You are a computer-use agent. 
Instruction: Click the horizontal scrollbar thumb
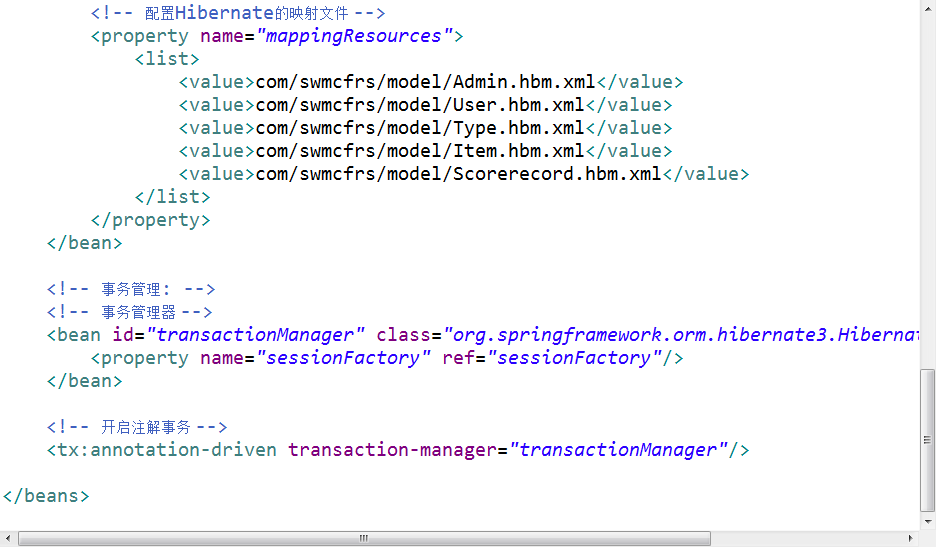[364, 538]
